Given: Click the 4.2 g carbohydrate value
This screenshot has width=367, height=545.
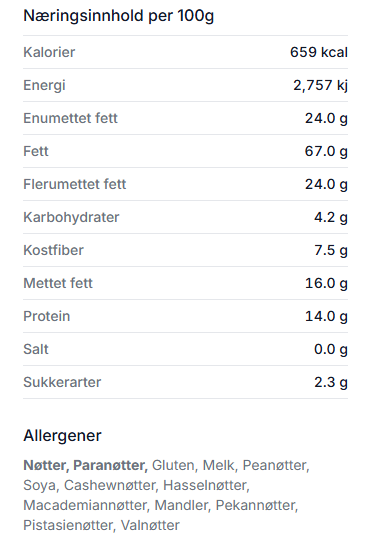Looking at the screenshot, I should [331, 218].
